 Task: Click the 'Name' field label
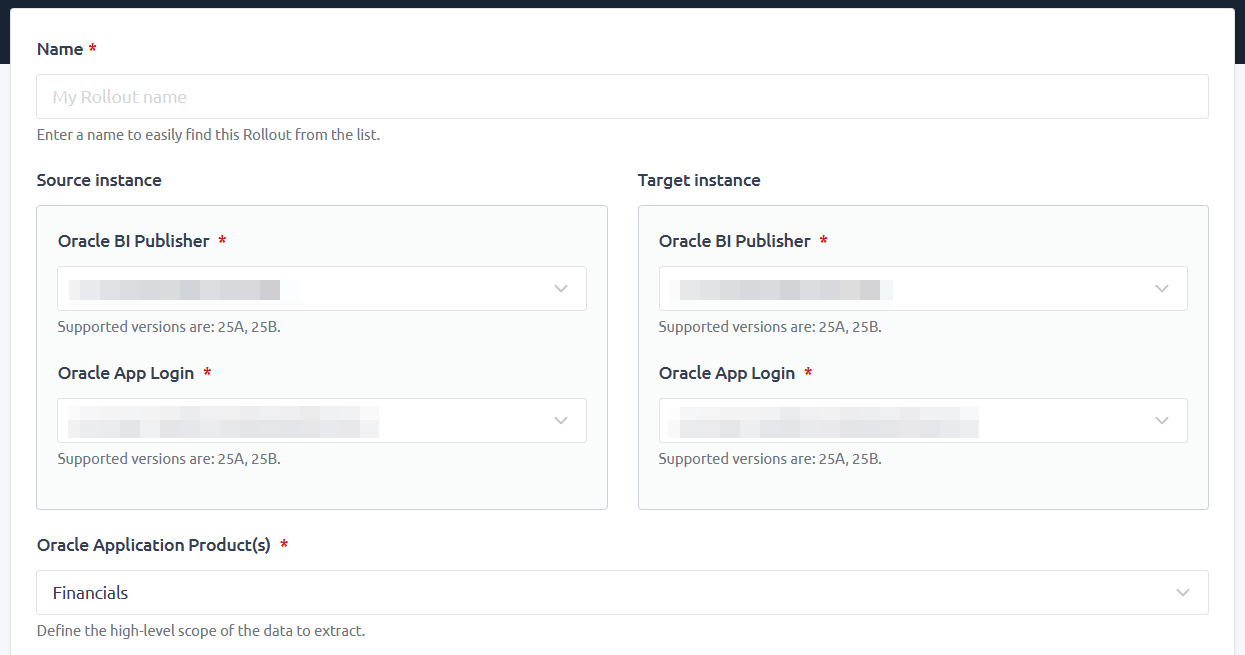60,49
